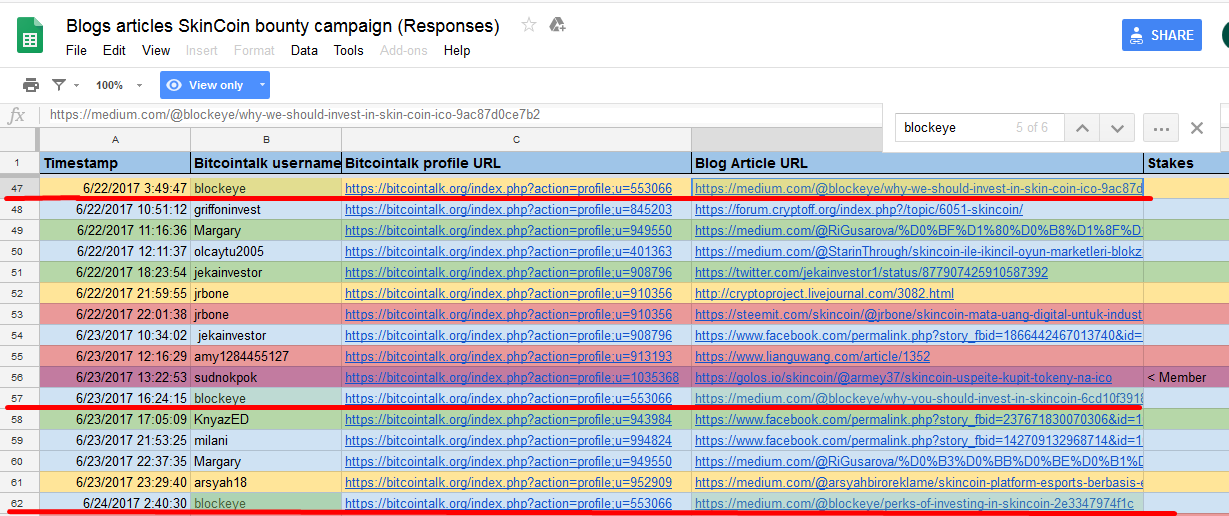The width and height of the screenshot is (1229, 516).
Task: Open profile link u=1035368
Action: 512,378
